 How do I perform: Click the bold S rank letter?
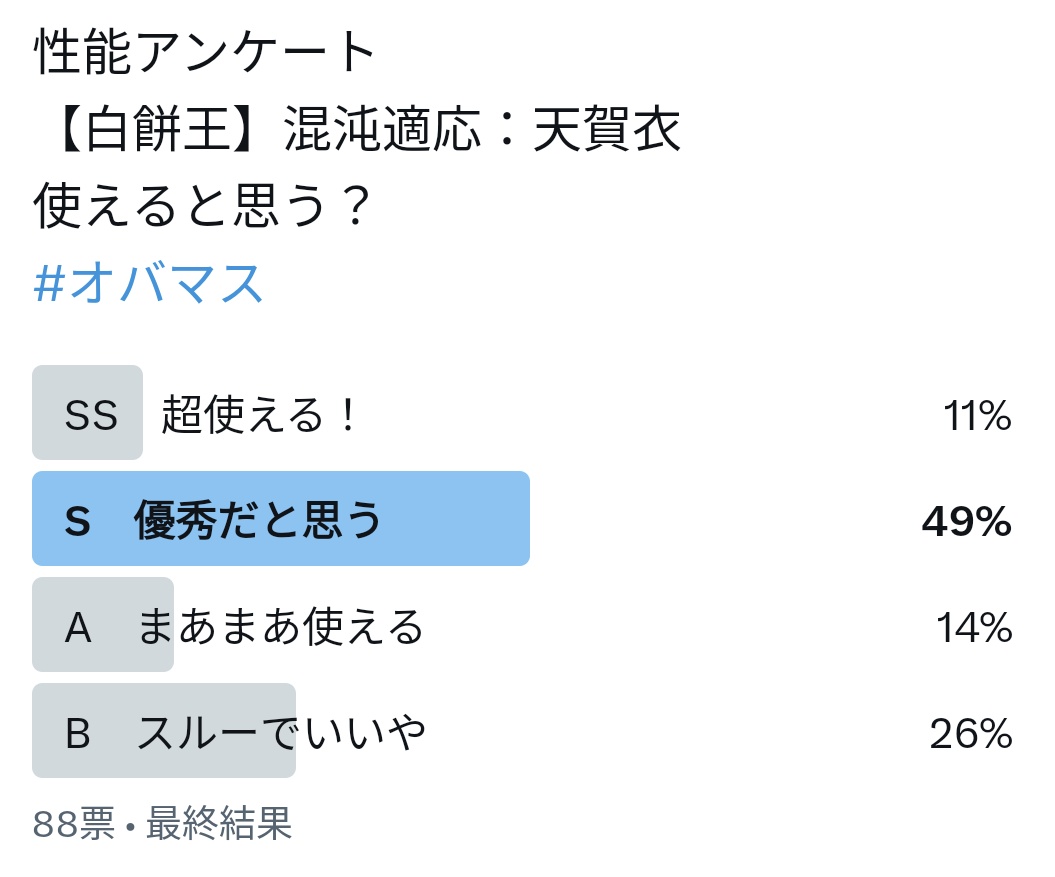77,521
